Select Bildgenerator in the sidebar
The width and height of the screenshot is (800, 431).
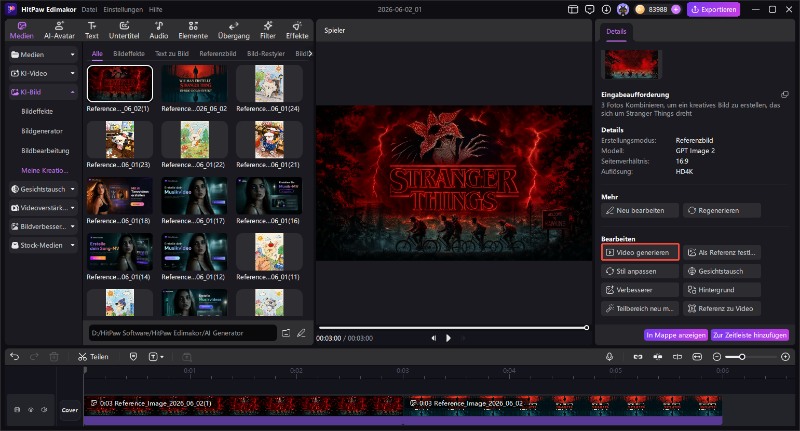point(42,131)
